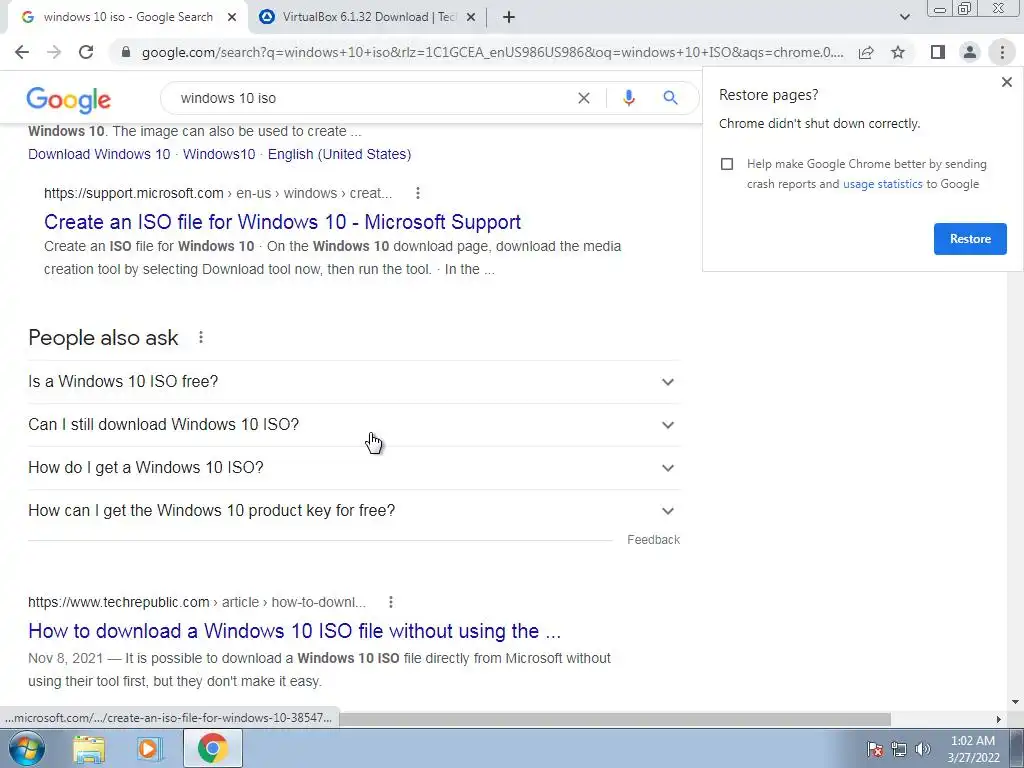This screenshot has height=768, width=1024.
Task: Submit search with the magnifier icon
Action: pos(670,98)
